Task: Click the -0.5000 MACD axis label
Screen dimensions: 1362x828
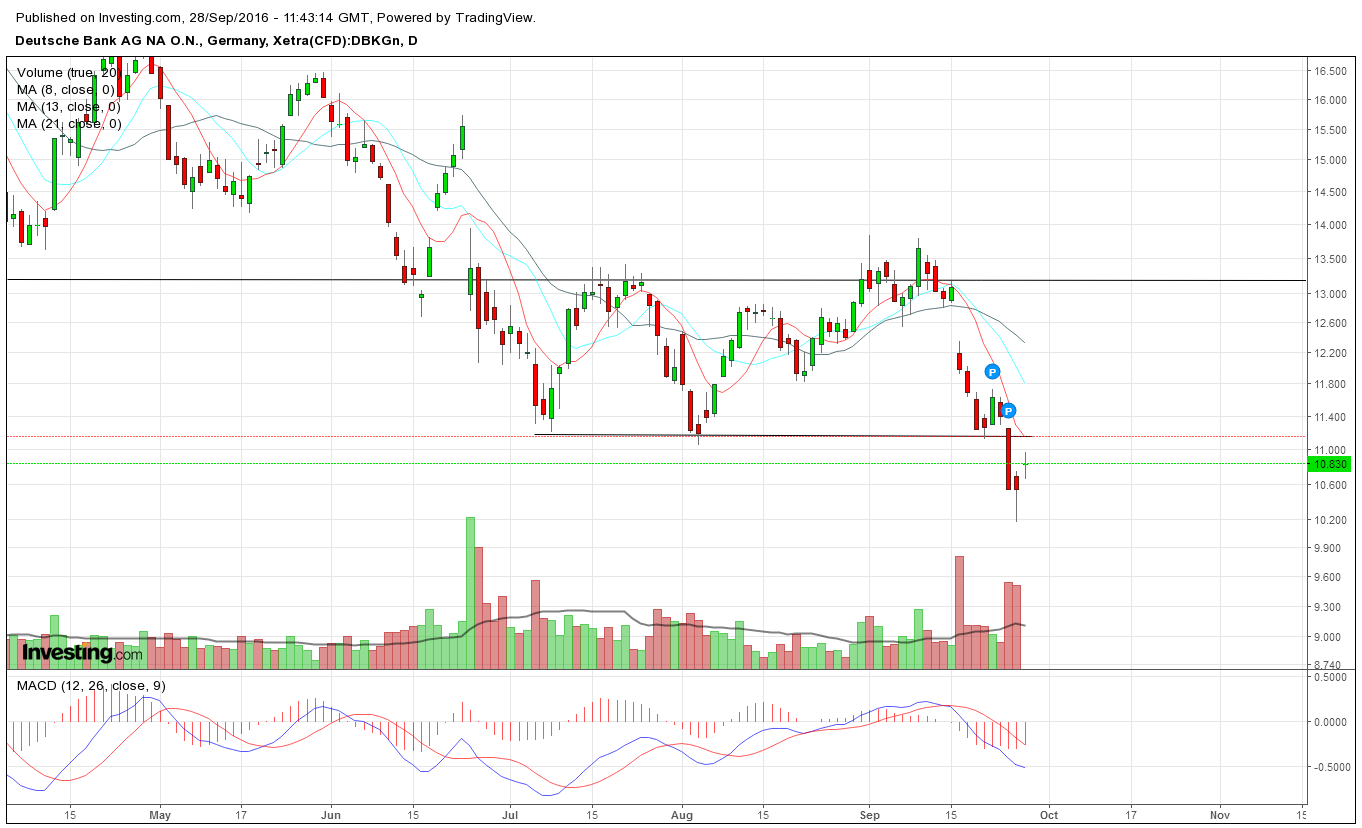Action: click(1331, 767)
